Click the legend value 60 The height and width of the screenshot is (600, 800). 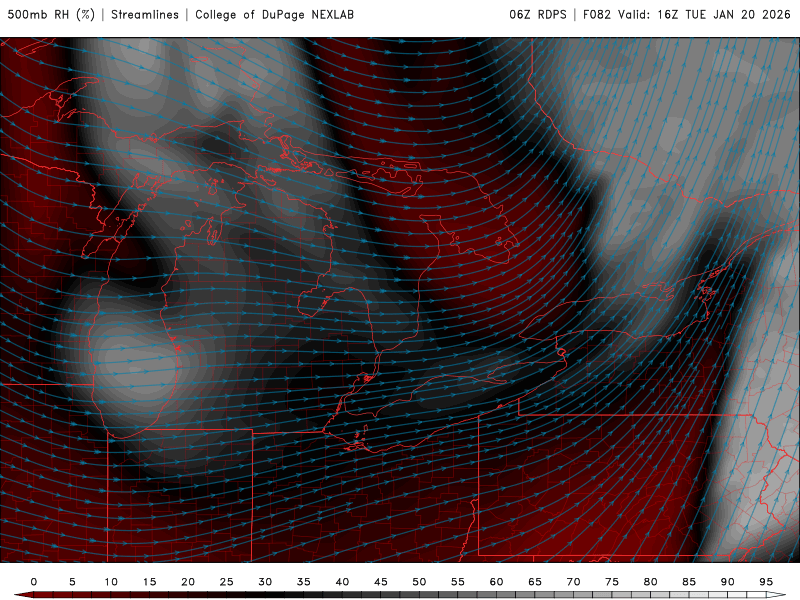point(496,582)
